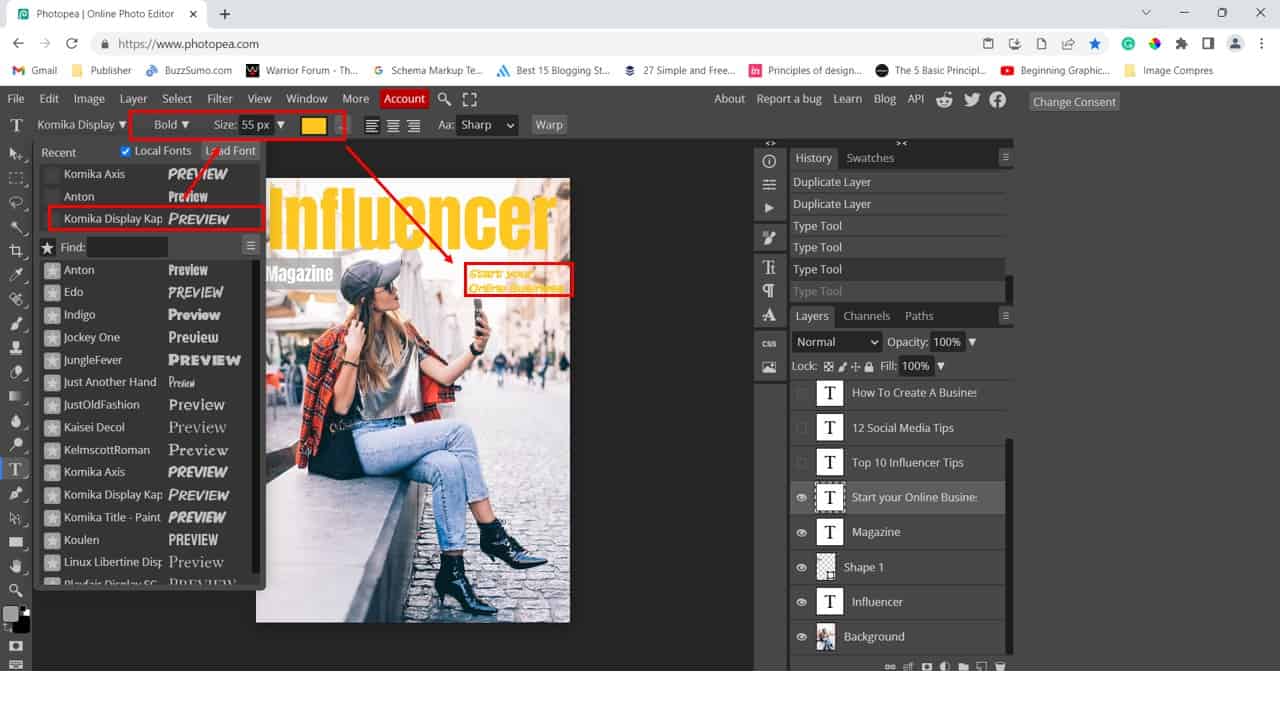Screen dimensions: 1280x720
Task: Select the Crop tool in left toolbar
Action: [16, 251]
